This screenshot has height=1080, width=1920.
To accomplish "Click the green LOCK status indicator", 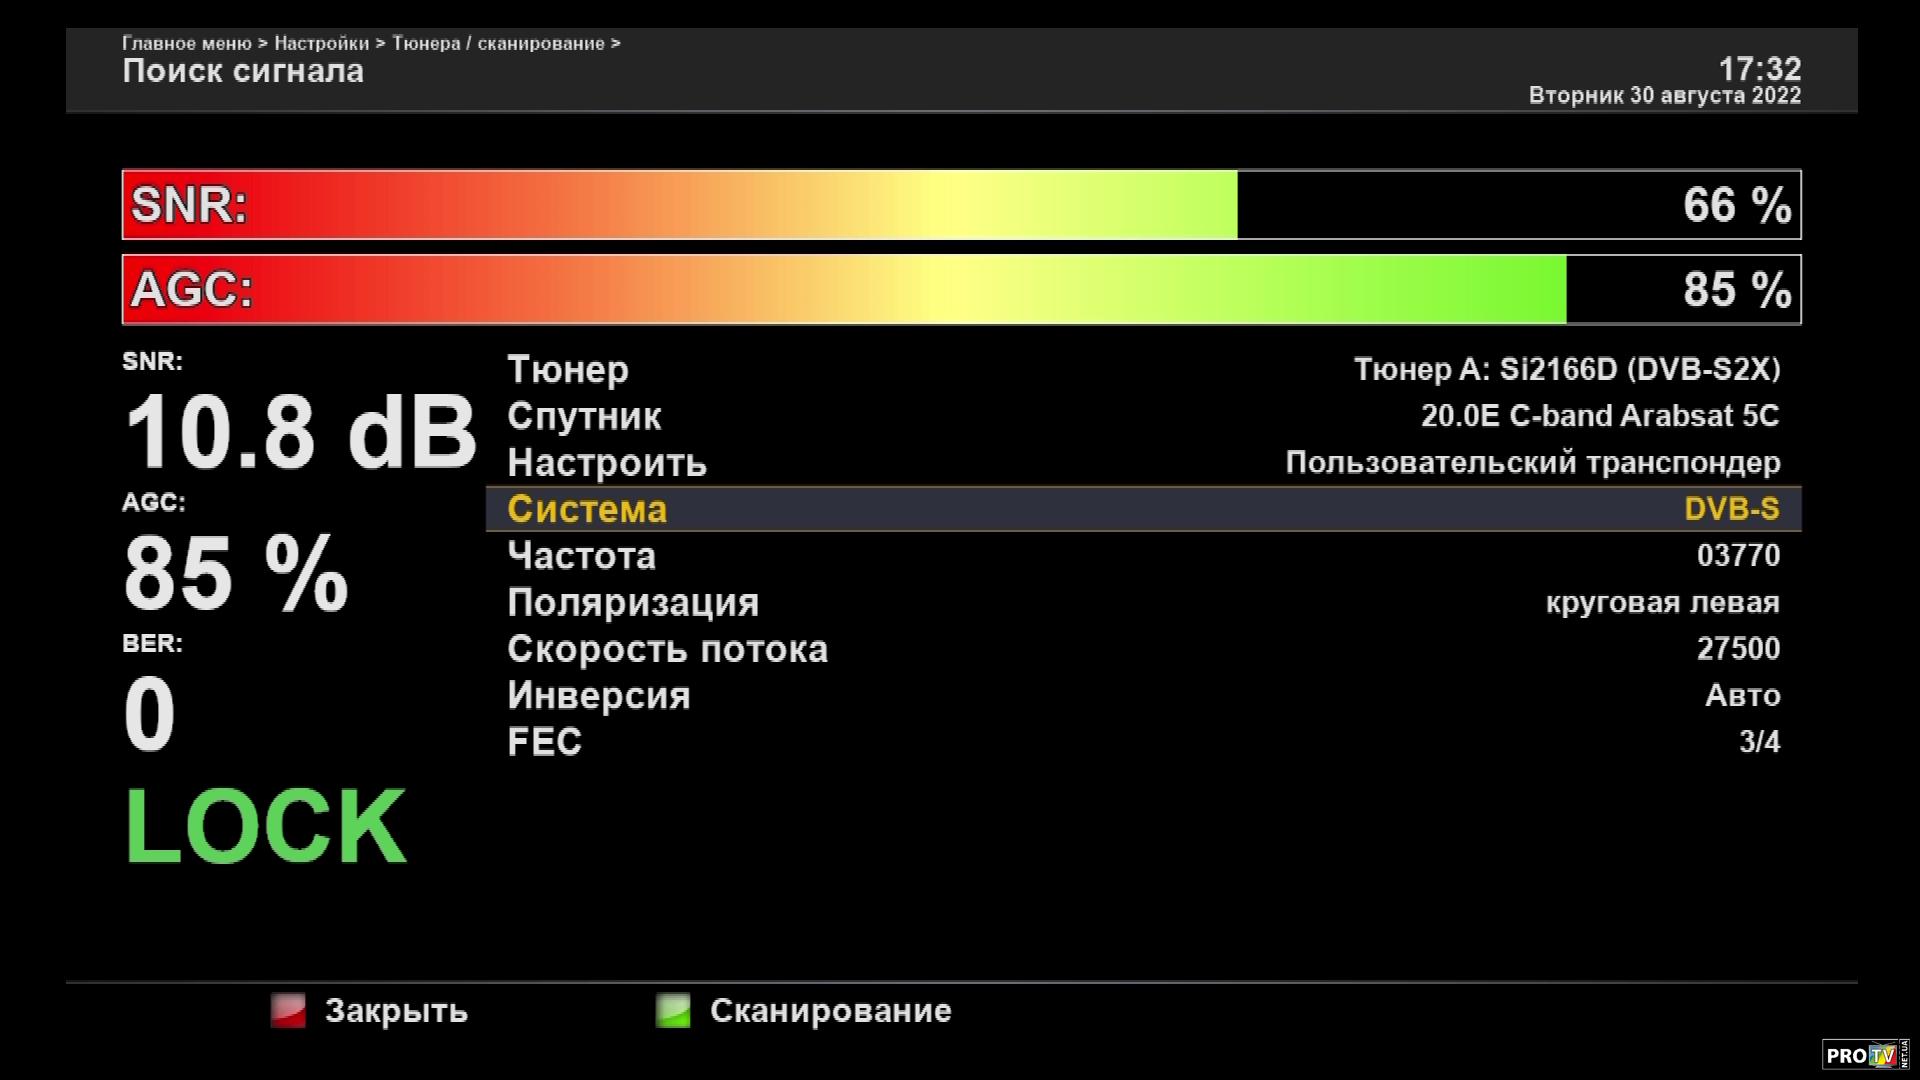I will point(266,826).
